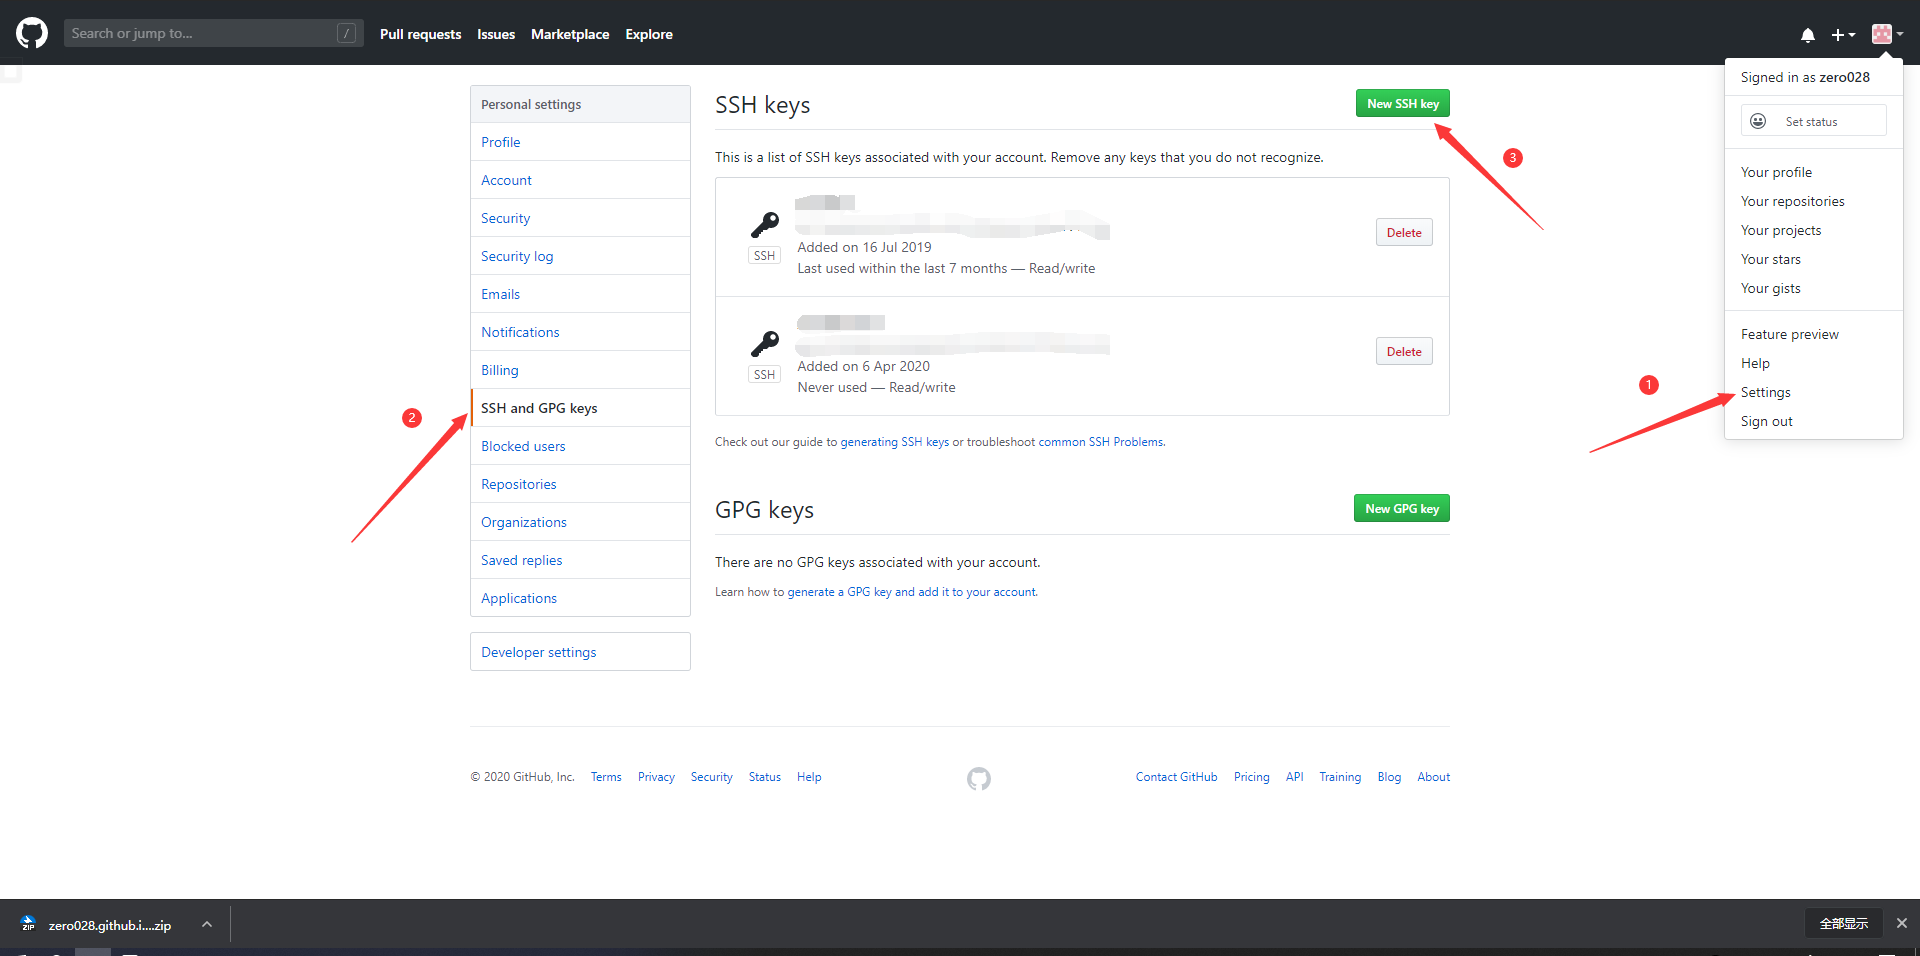
Task: Select SSH and GPG keys sidebar item
Action: point(580,408)
